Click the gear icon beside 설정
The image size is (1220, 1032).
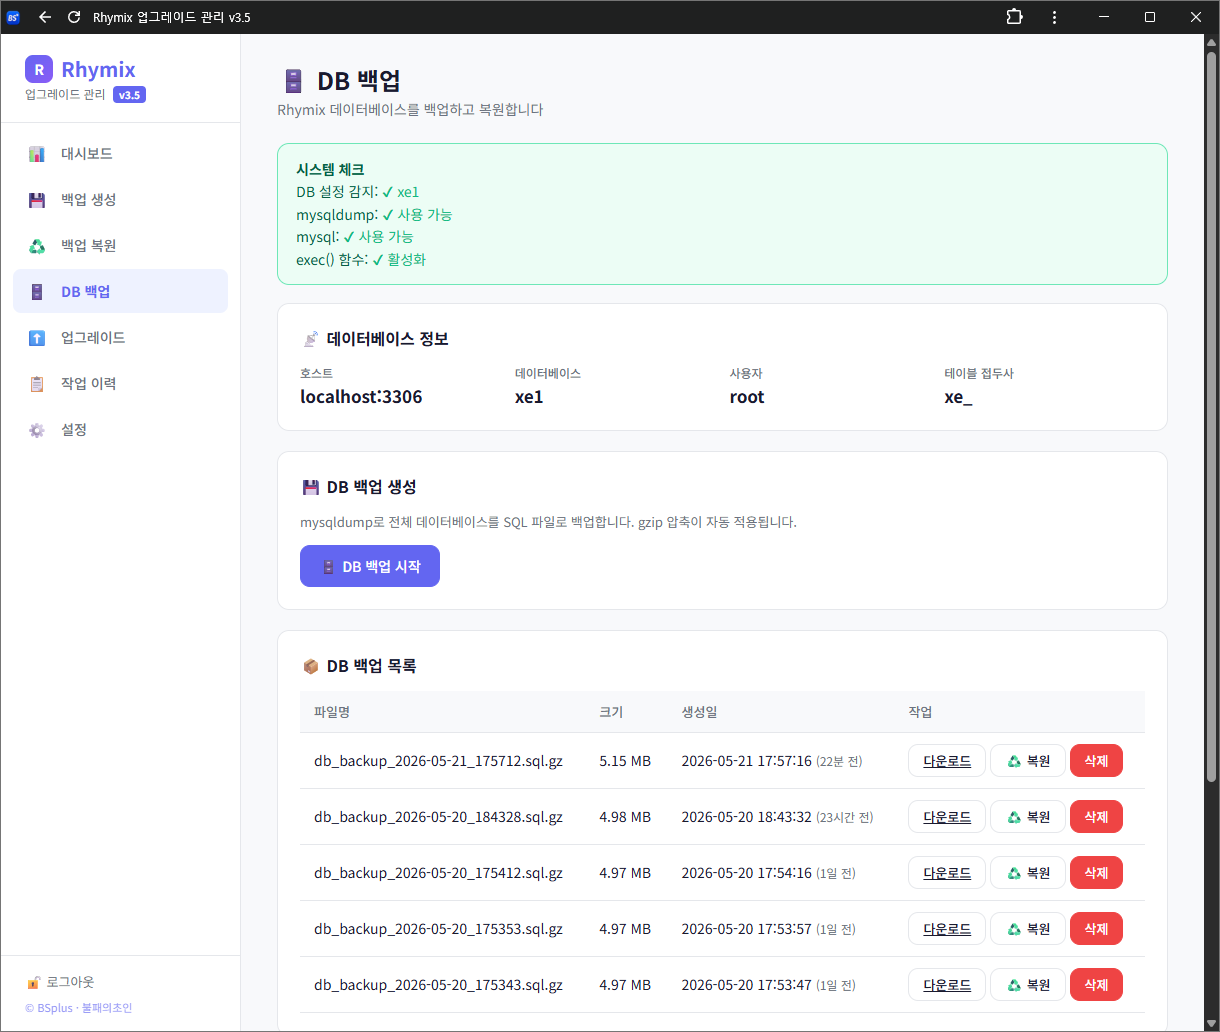[x=37, y=430]
